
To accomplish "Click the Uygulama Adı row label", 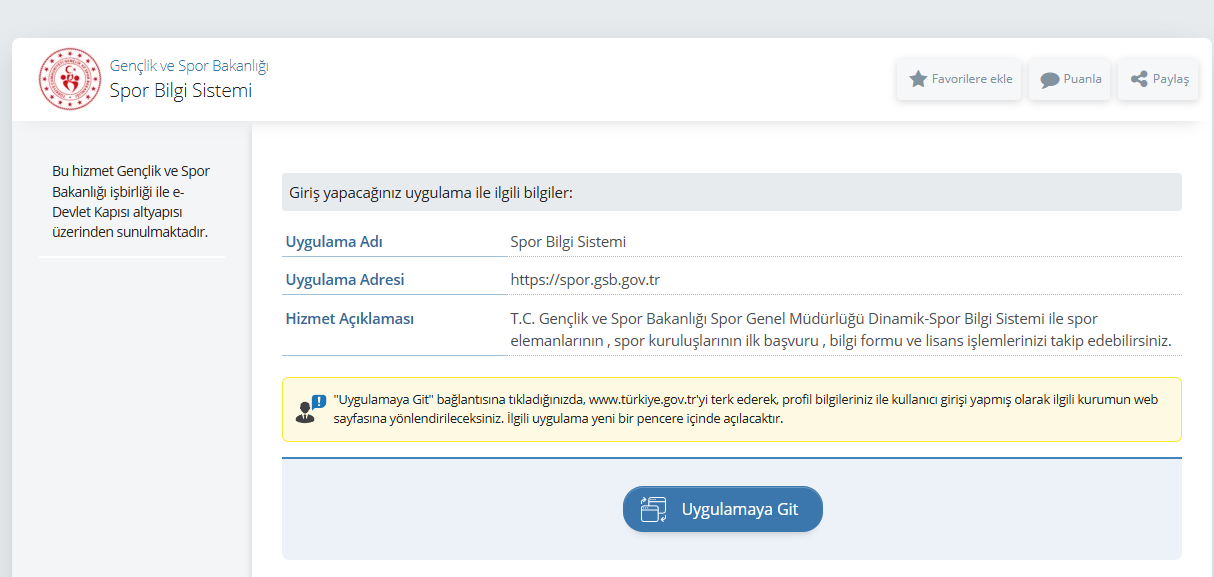I will coord(334,242).
